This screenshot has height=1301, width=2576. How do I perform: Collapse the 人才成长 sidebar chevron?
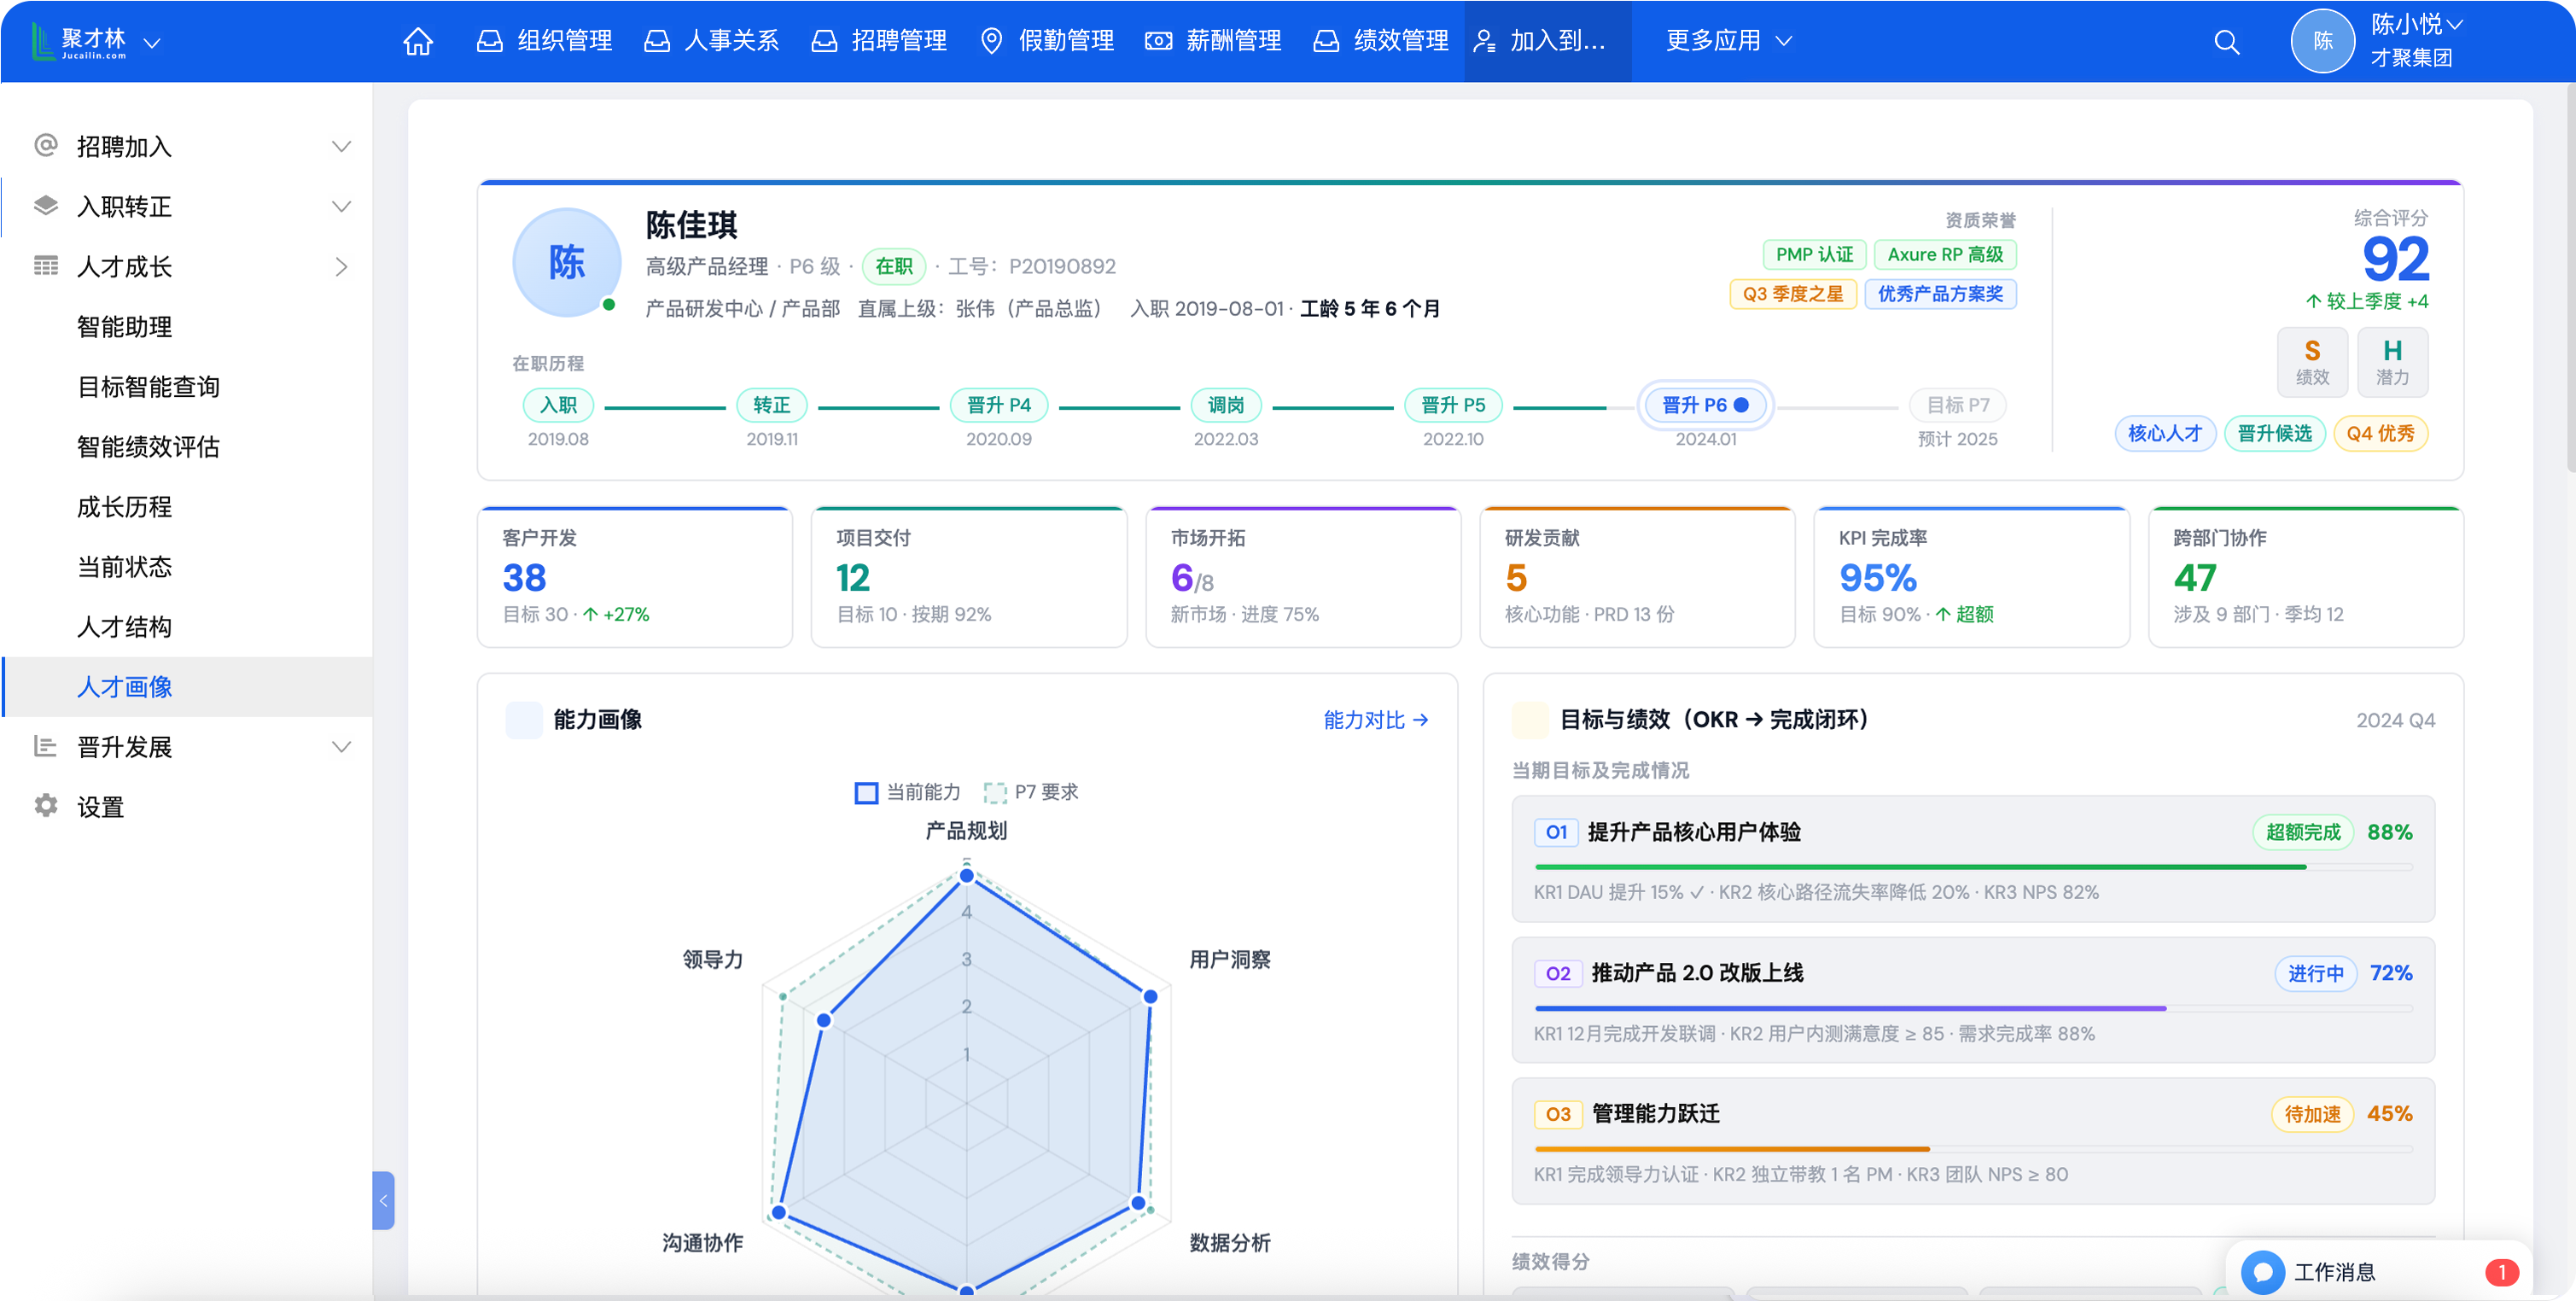(341, 267)
